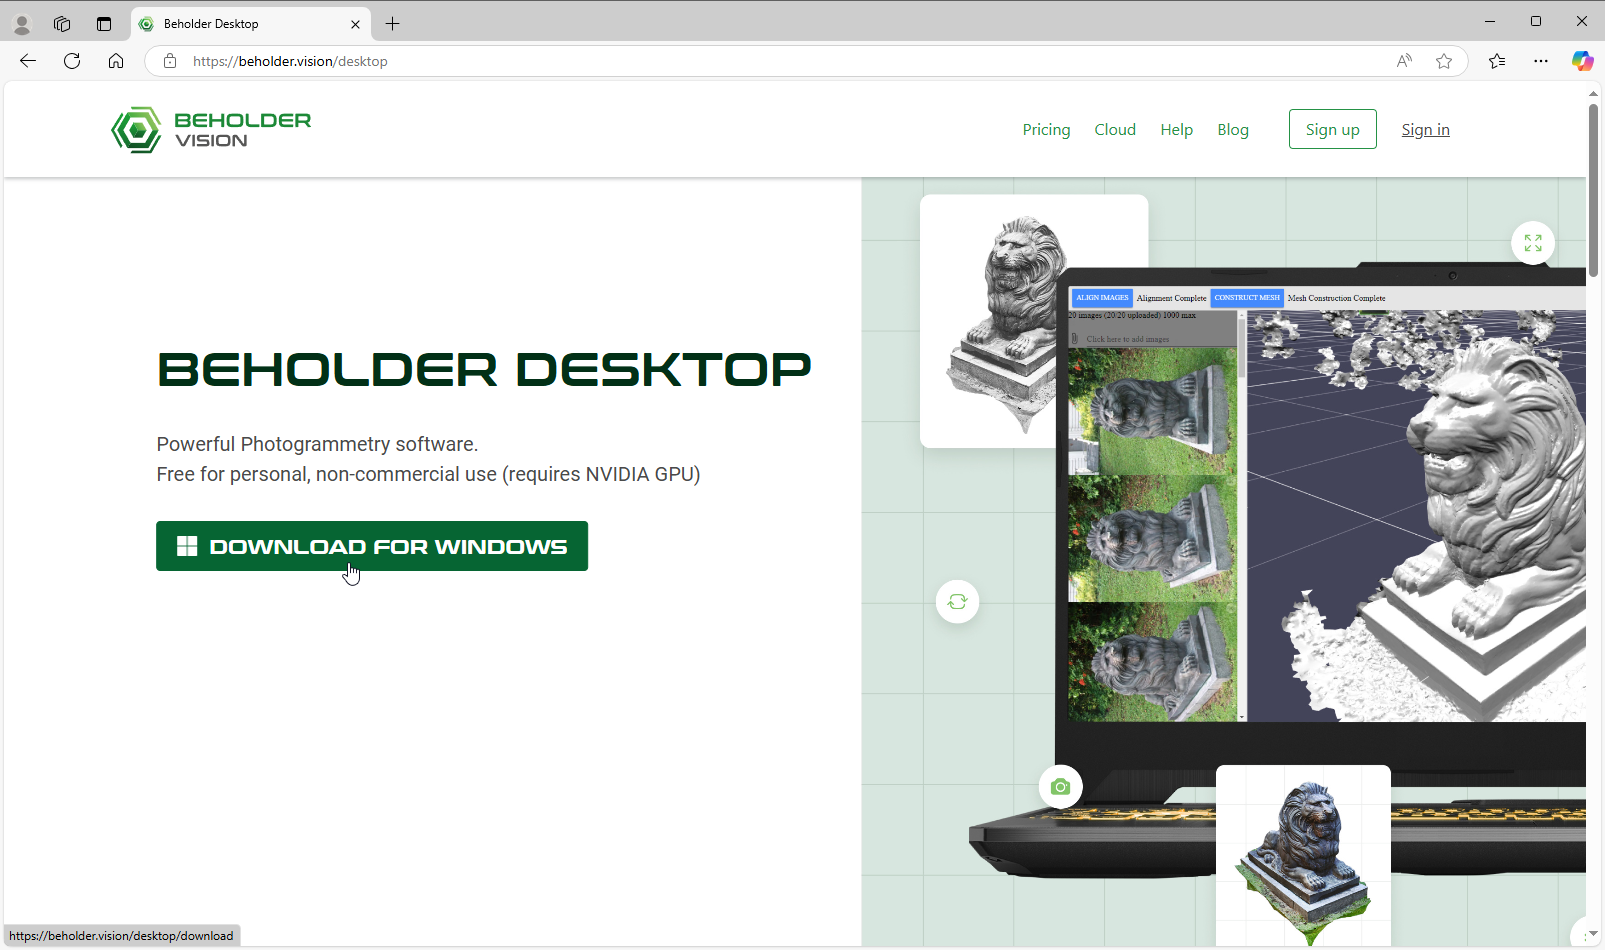Image resolution: width=1605 pixels, height=950 pixels.
Task: Close the Beholder Desktop tab
Action: click(x=355, y=24)
